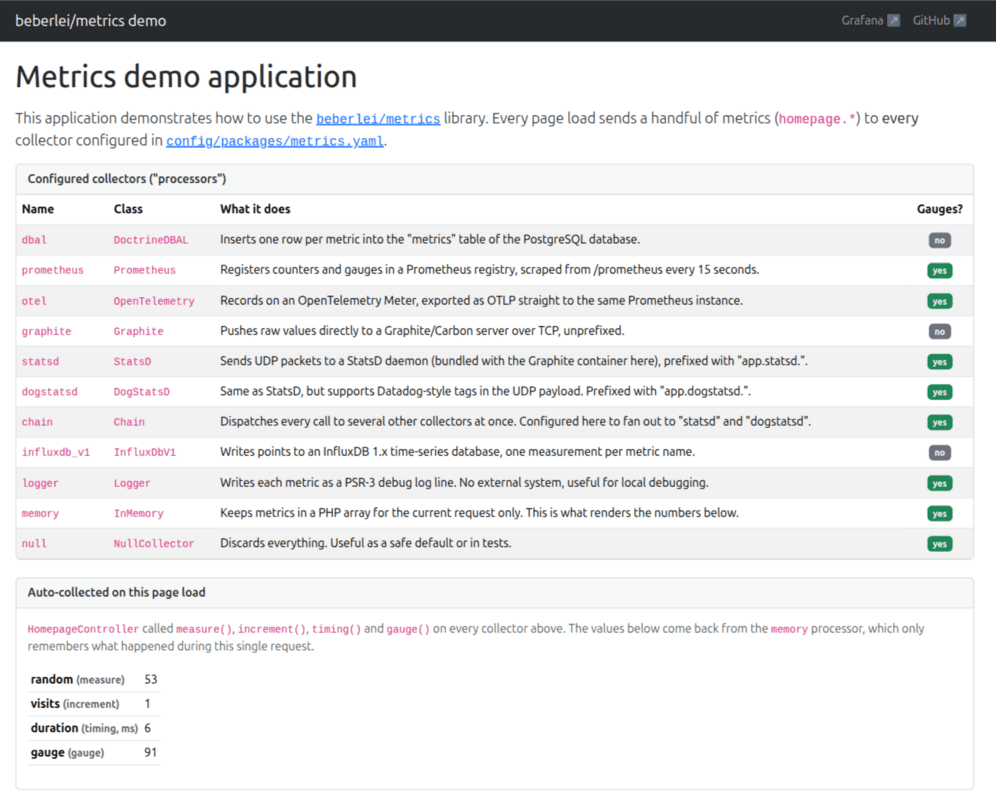Click the 'no' badge in graphite row
Image resolution: width=996 pixels, height=801 pixels.
(939, 332)
